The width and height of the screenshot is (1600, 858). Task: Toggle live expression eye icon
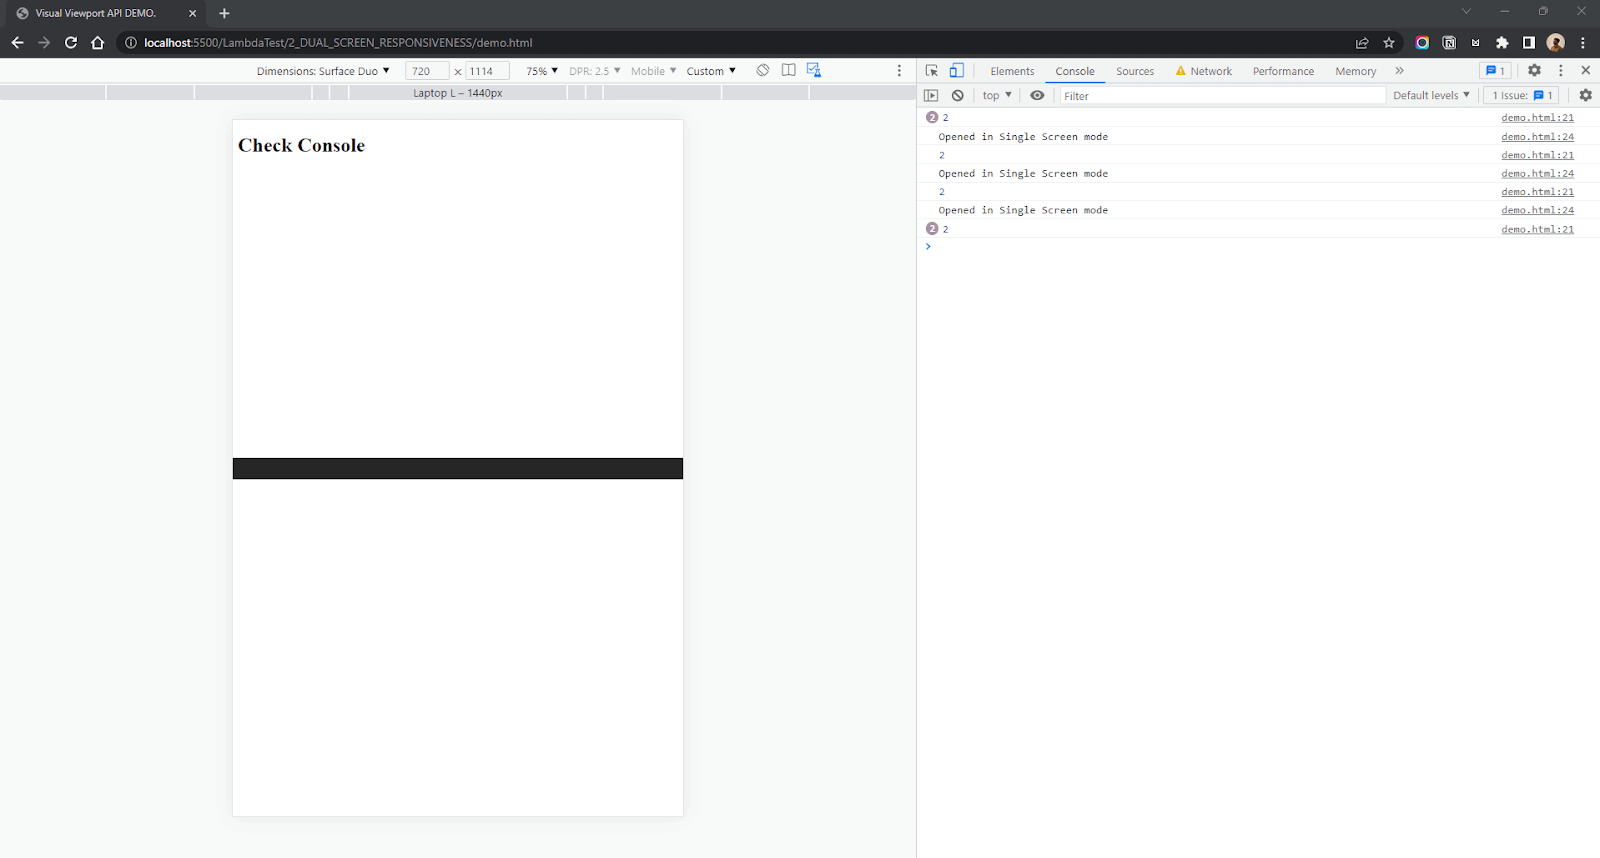pos(1037,95)
